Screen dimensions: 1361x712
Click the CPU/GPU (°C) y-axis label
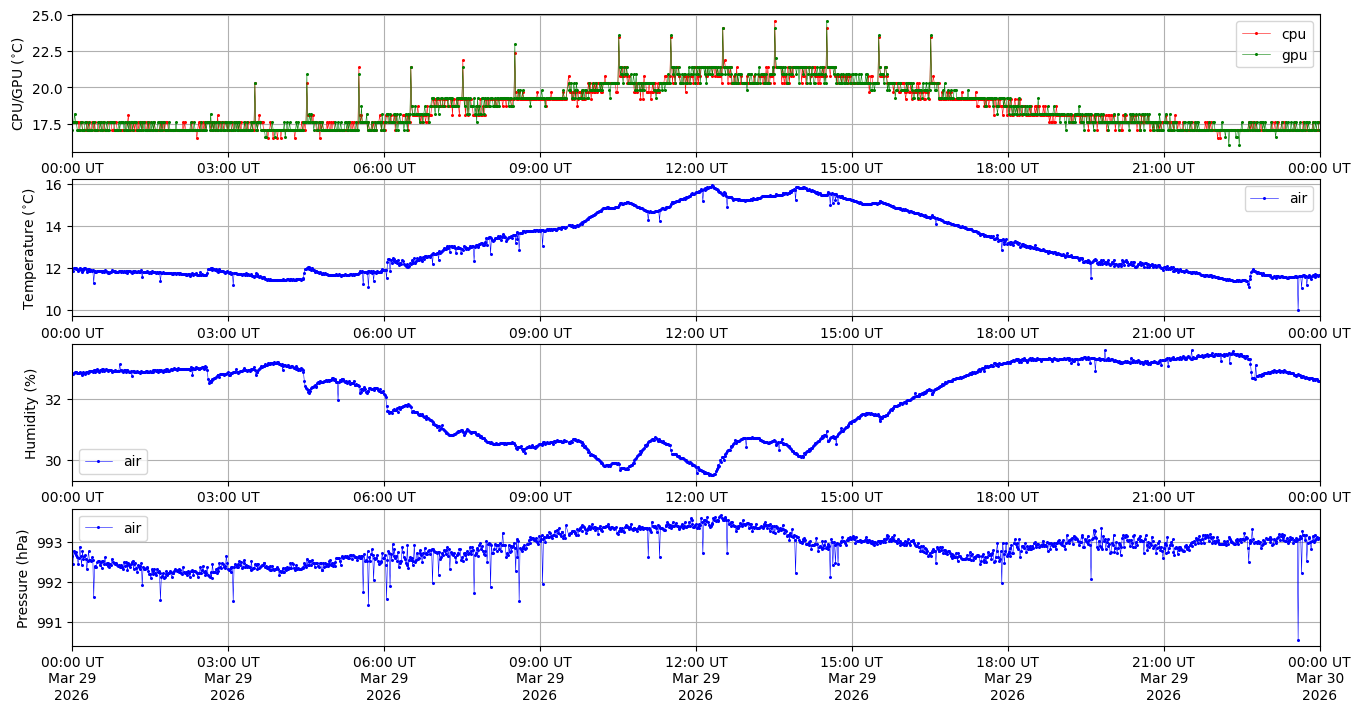(x=17, y=84)
